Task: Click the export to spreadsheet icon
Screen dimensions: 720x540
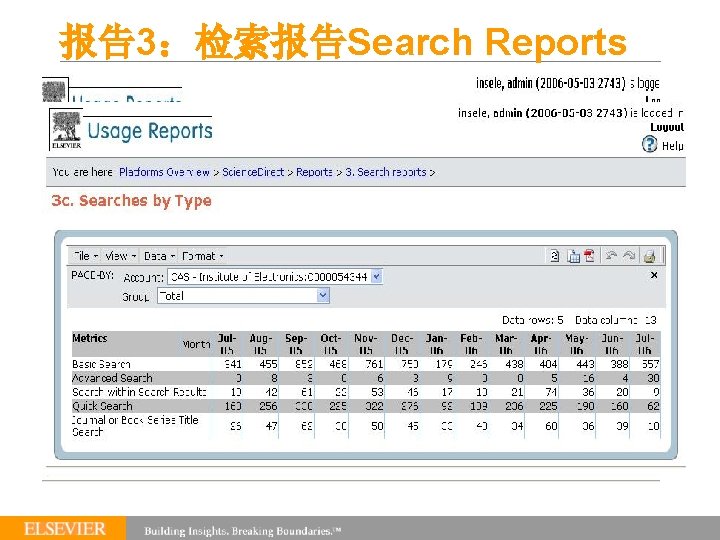Action: coord(573,256)
